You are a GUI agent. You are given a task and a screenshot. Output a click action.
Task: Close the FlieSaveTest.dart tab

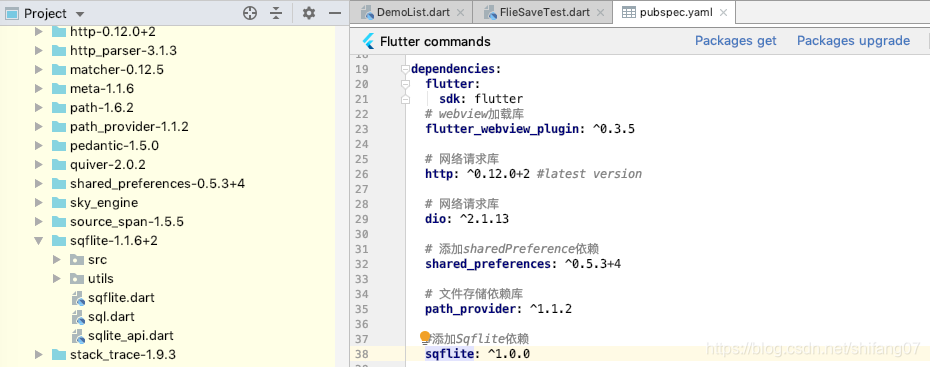click(600, 12)
